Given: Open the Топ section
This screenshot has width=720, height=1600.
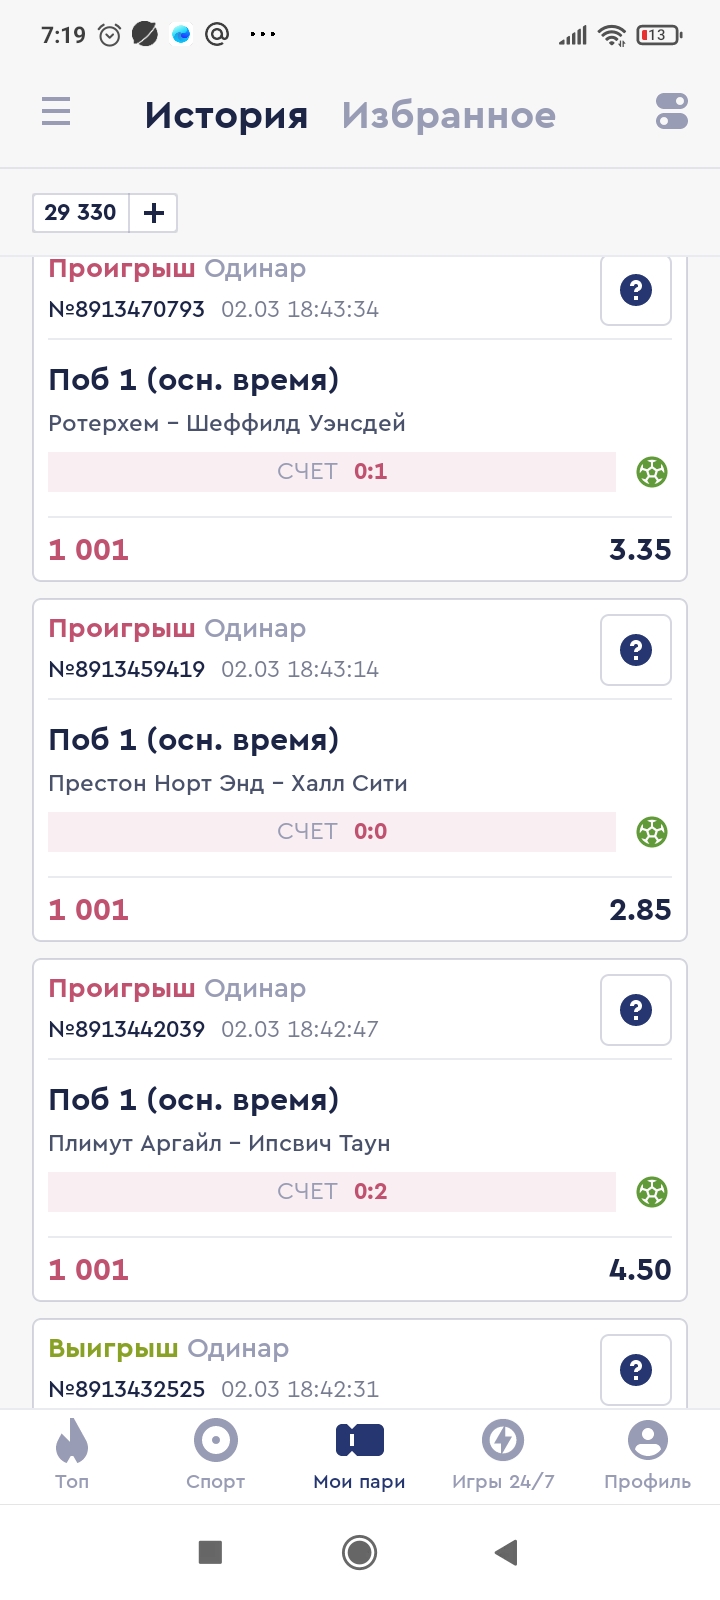Looking at the screenshot, I should (x=72, y=1455).
